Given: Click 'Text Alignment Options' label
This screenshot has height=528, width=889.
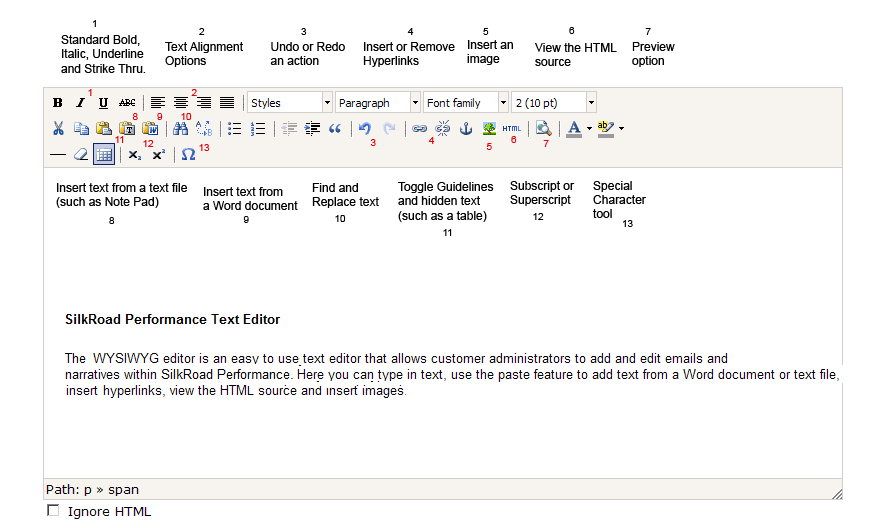Looking at the screenshot, I should [204, 54].
